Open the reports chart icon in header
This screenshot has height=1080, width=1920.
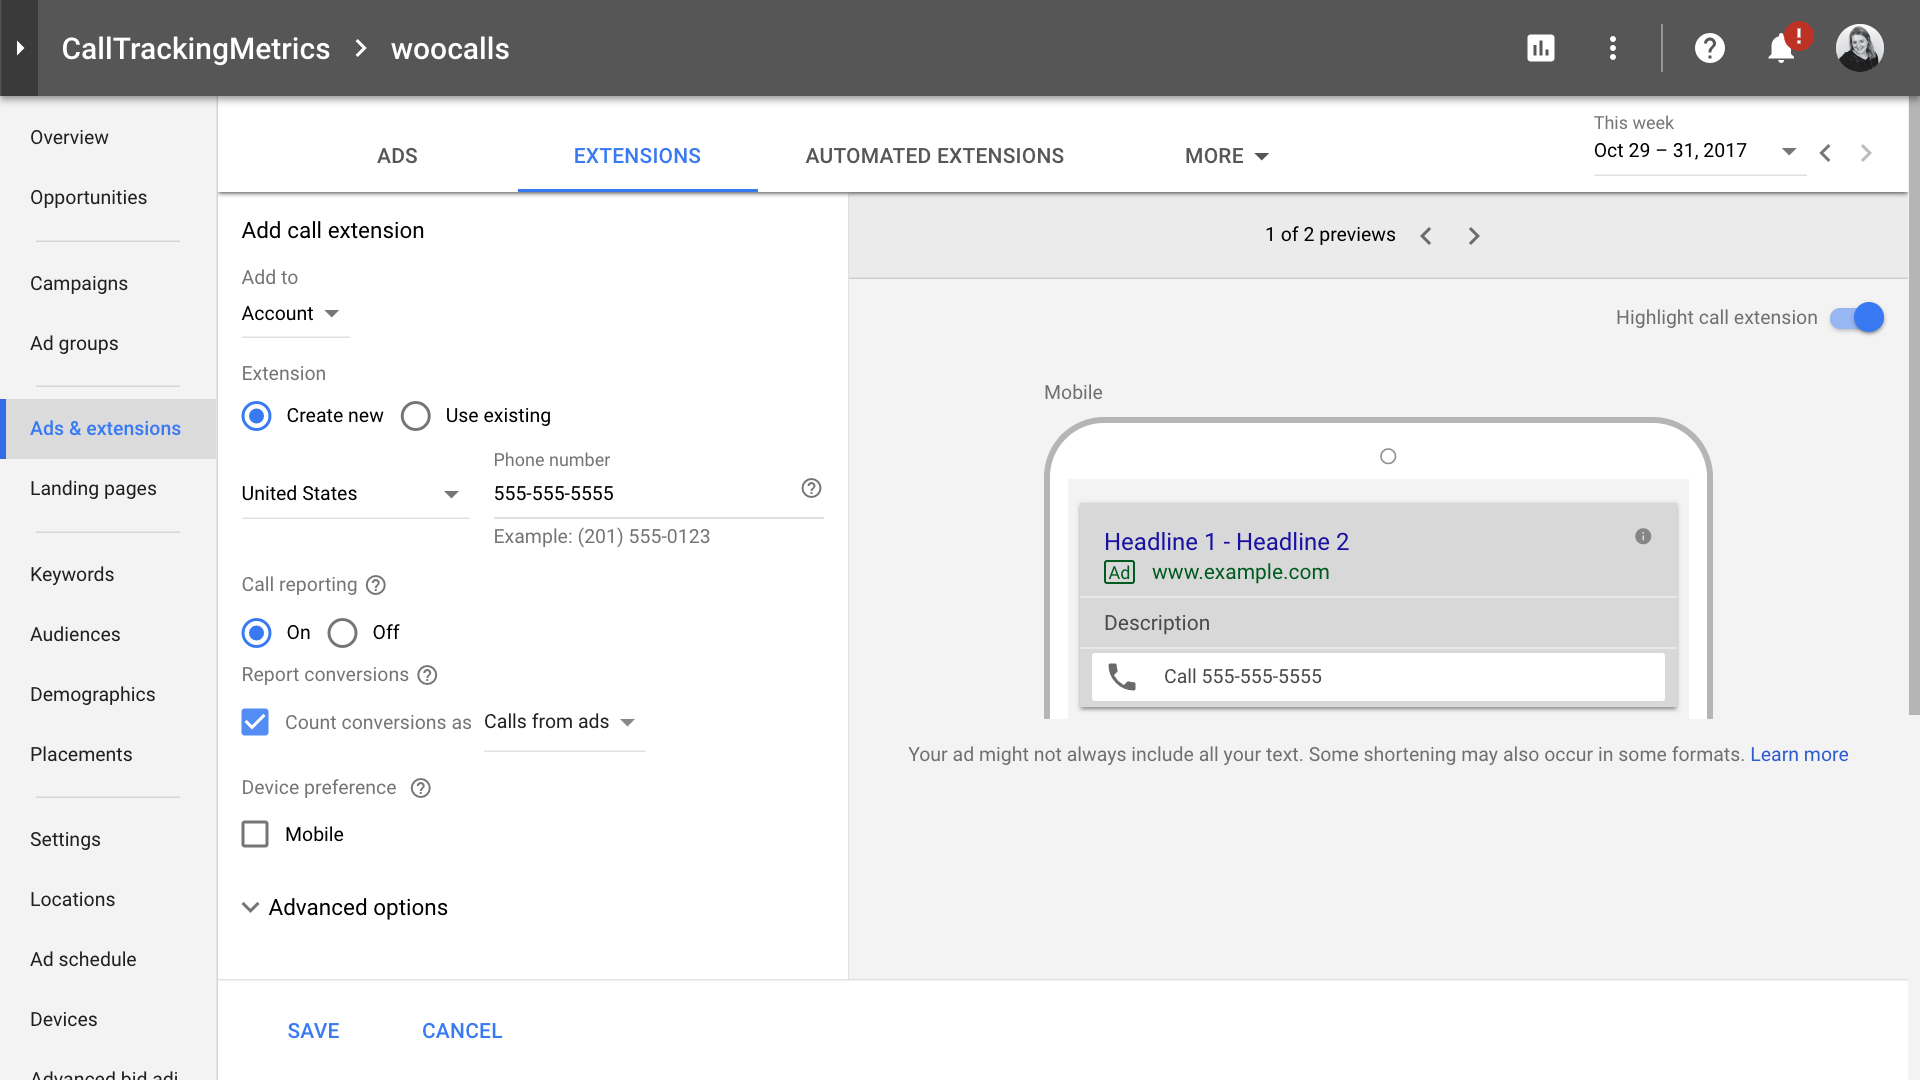[1540, 48]
